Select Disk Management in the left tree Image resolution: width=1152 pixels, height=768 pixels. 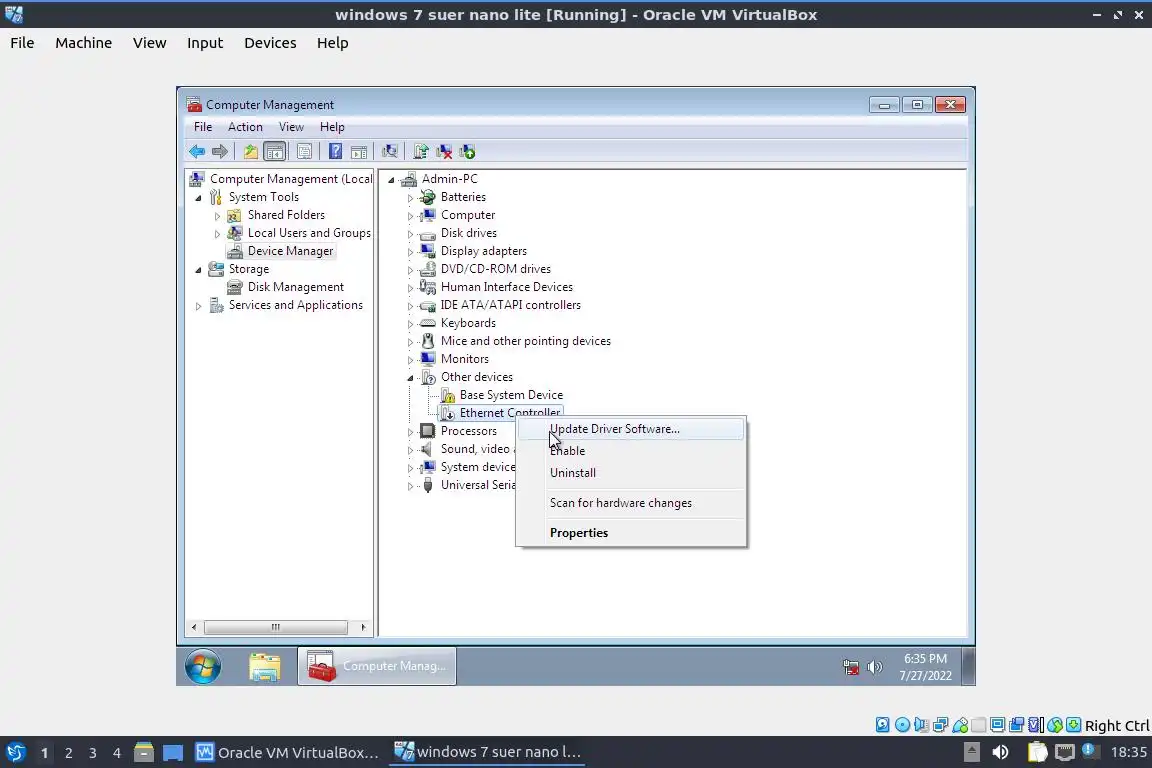(x=295, y=287)
